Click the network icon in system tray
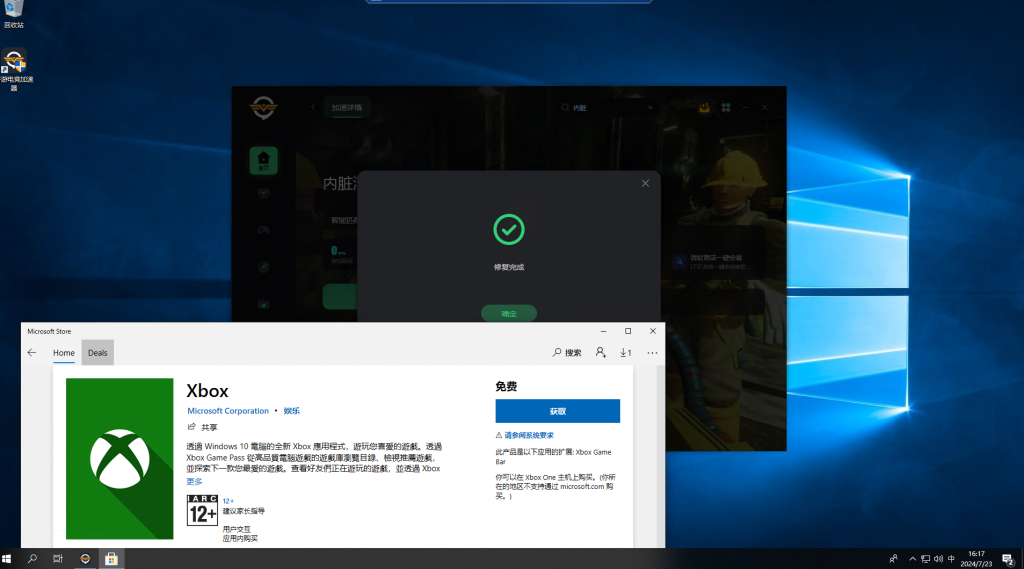Viewport: 1024px width, 569px height. click(x=925, y=559)
